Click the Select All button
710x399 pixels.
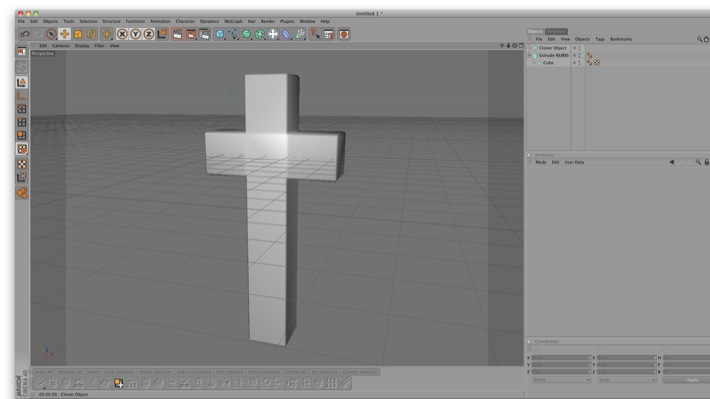pos(43,372)
